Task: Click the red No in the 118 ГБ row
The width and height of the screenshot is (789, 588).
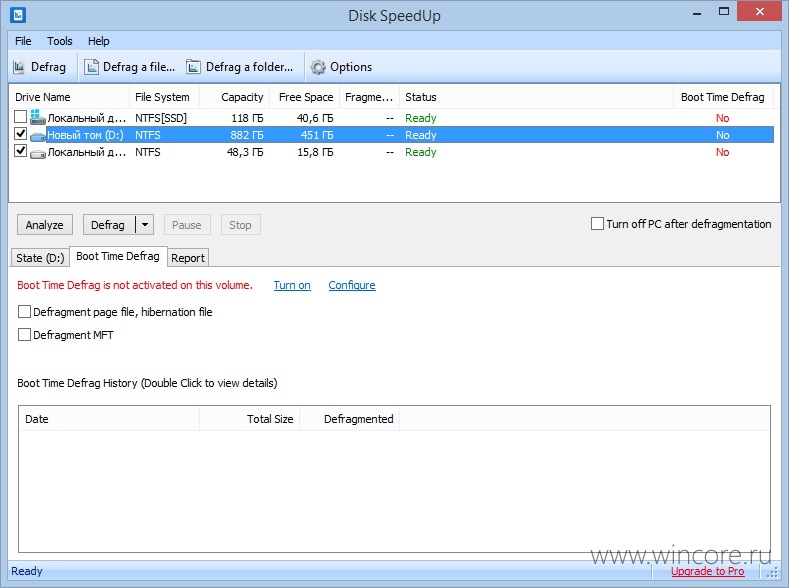Action: 723,118
